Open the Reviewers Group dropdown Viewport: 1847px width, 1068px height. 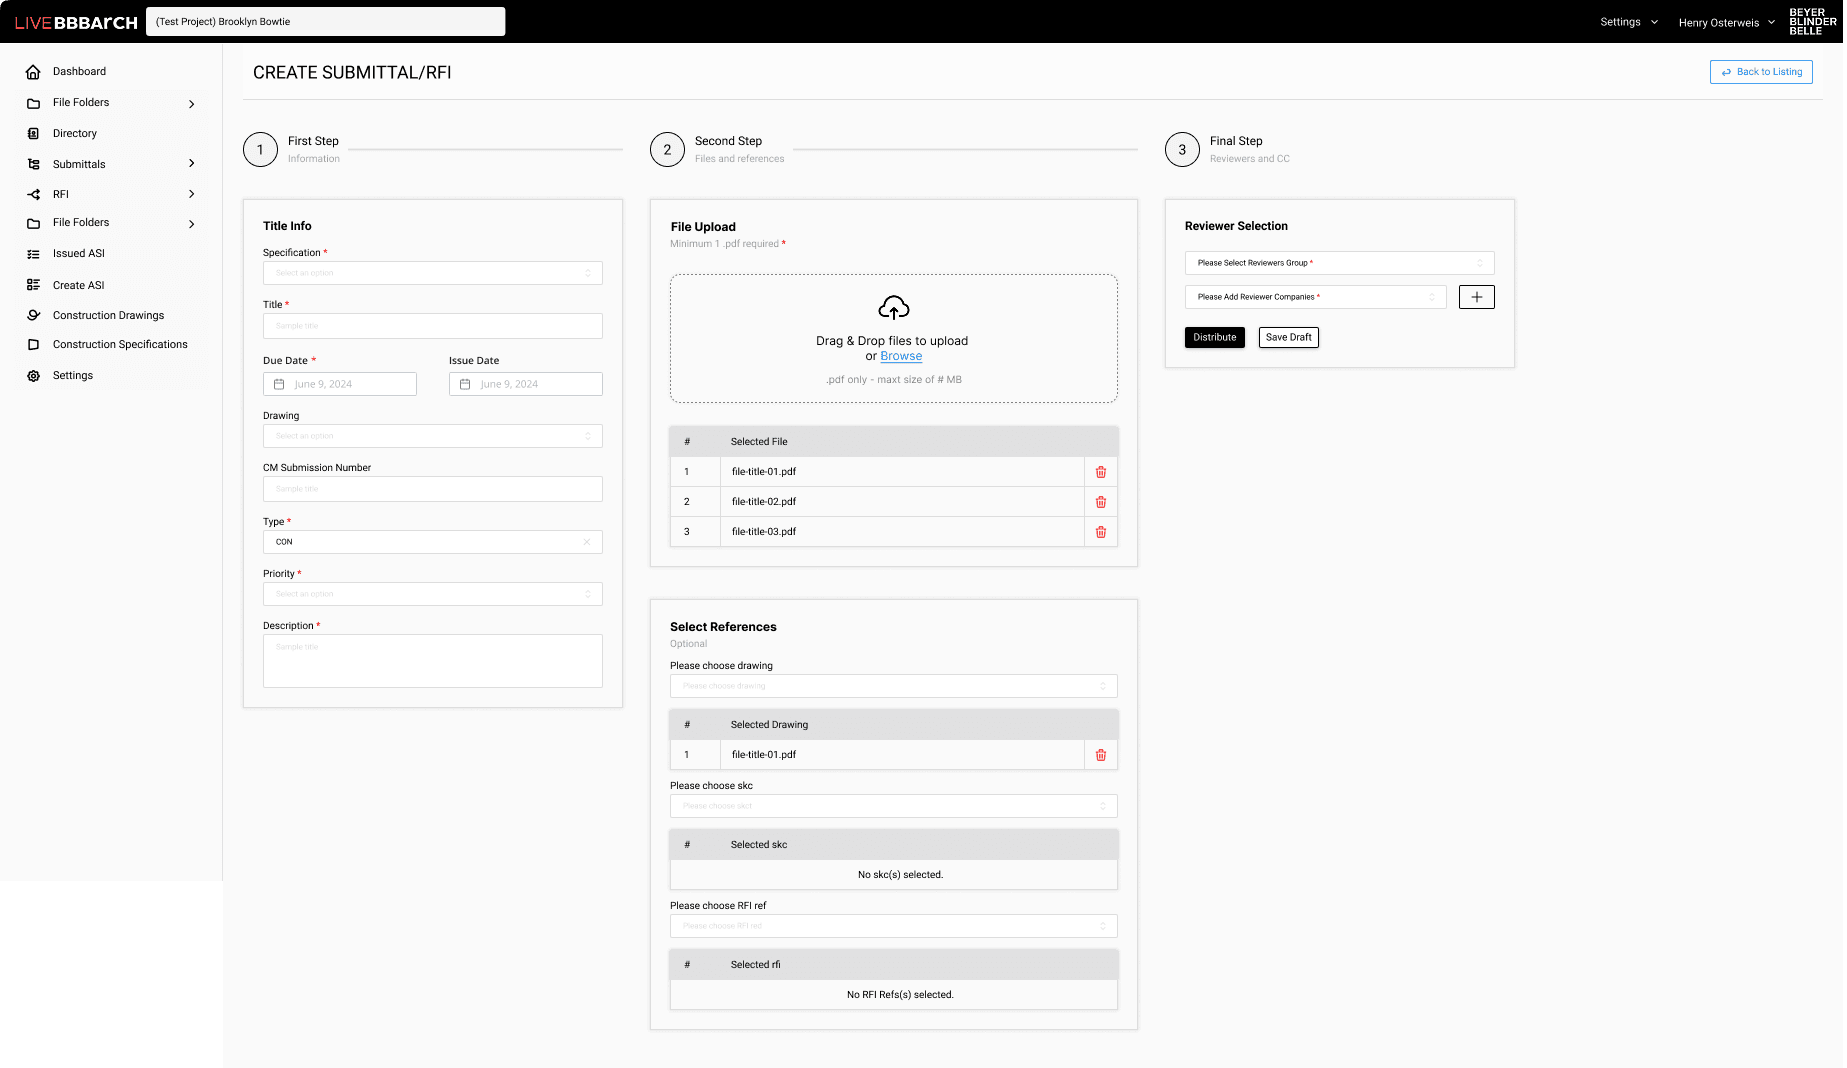pyautogui.click(x=1339, y=263)
